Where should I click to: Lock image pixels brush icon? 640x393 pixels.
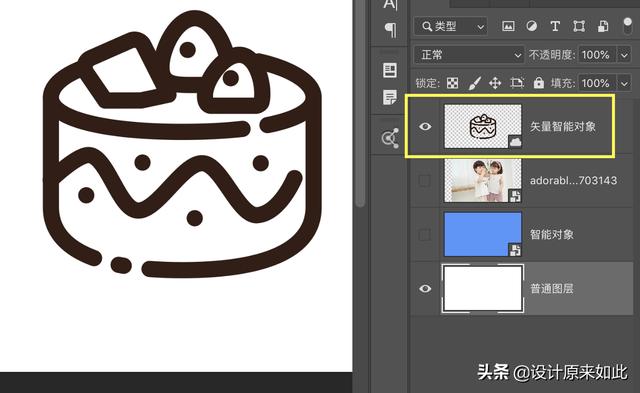(x=474, y=83)
